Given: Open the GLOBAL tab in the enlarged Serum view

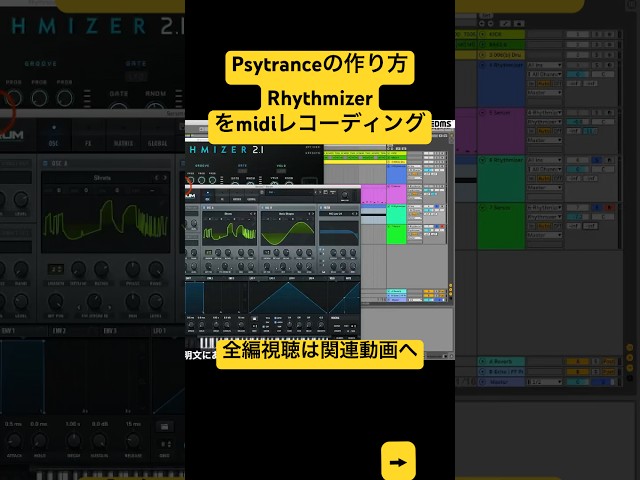Looking at the screenshot, I should tap(158, 136).
